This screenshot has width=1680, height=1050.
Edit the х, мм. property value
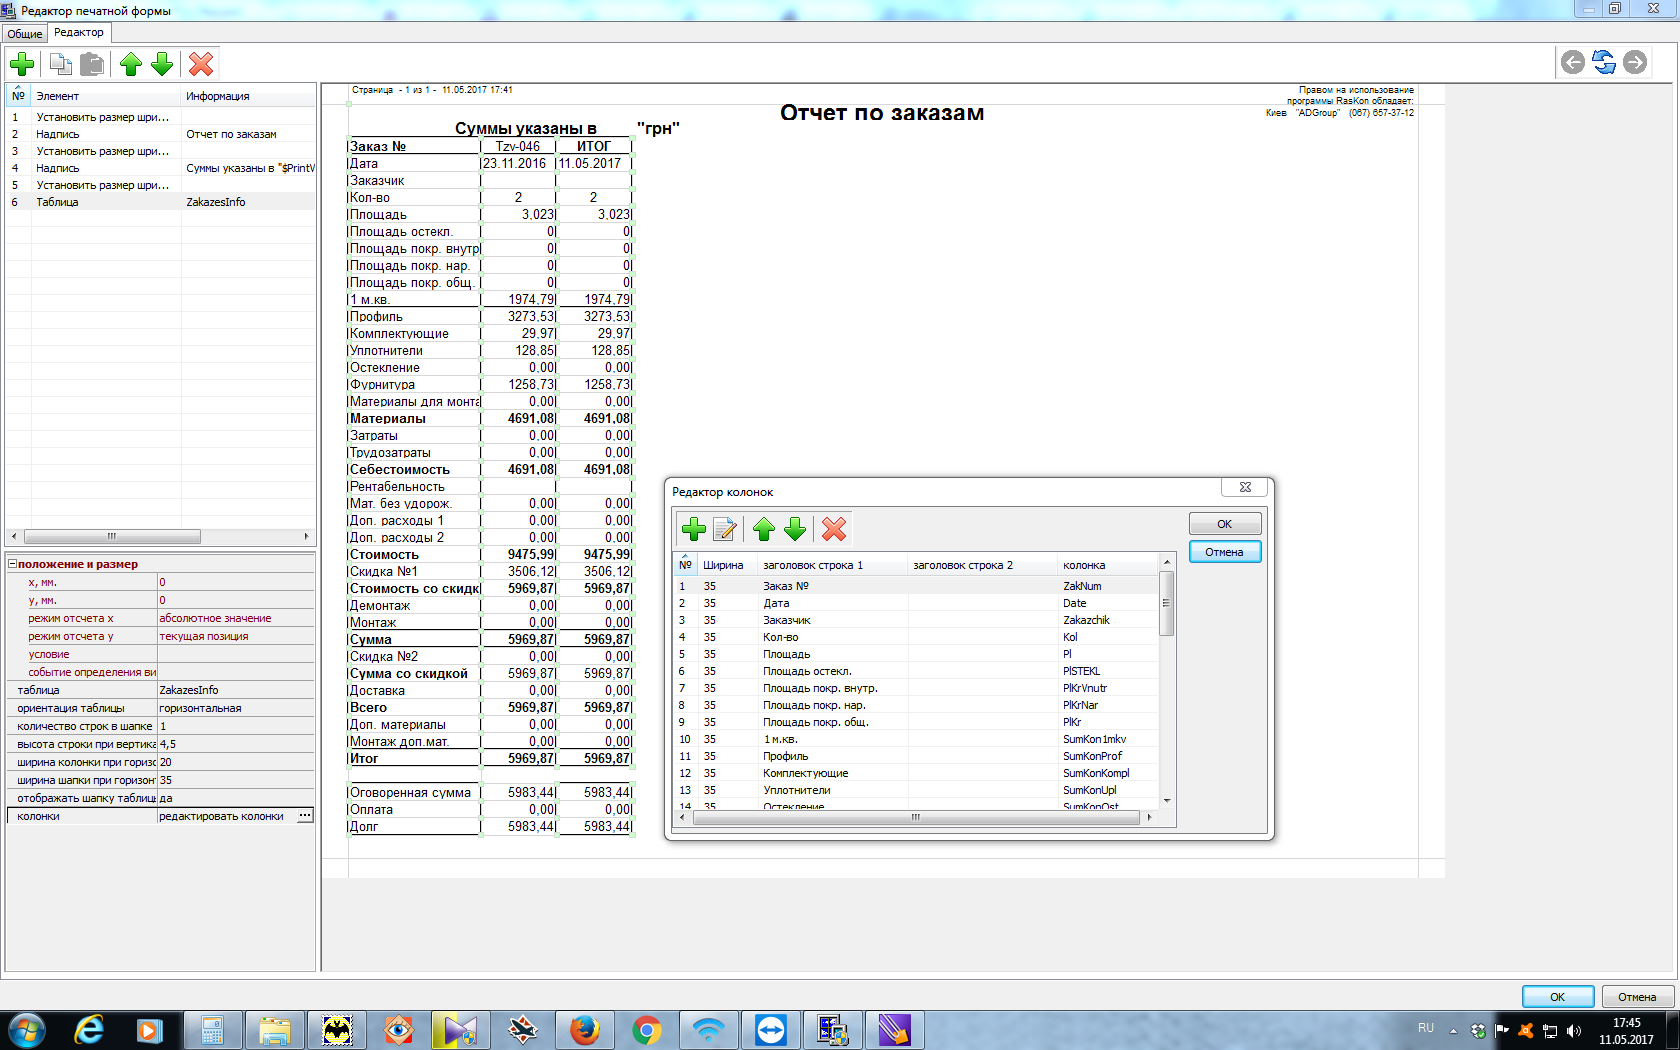point(236,582)
